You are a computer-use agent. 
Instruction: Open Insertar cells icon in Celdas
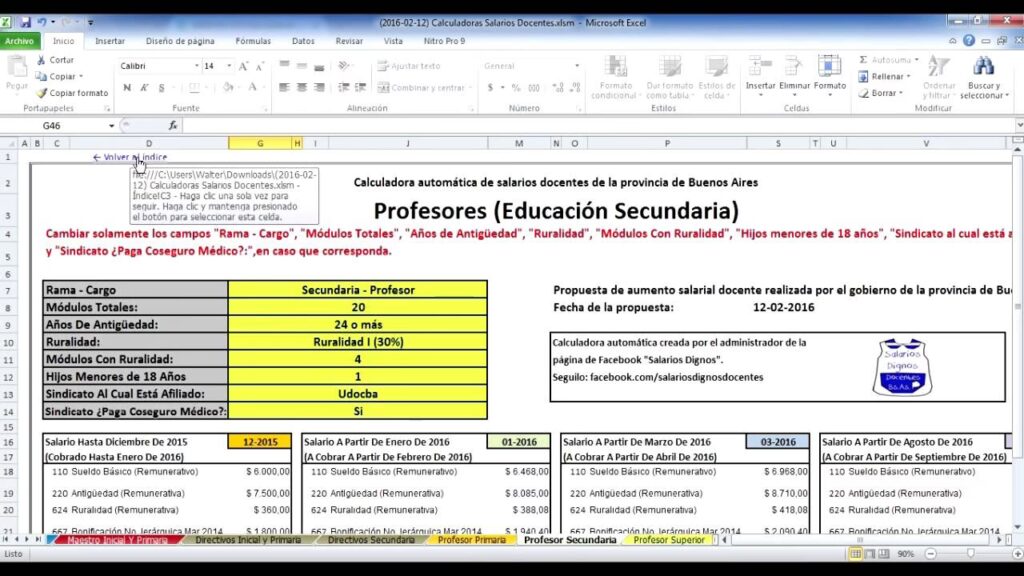coord(760,67)
